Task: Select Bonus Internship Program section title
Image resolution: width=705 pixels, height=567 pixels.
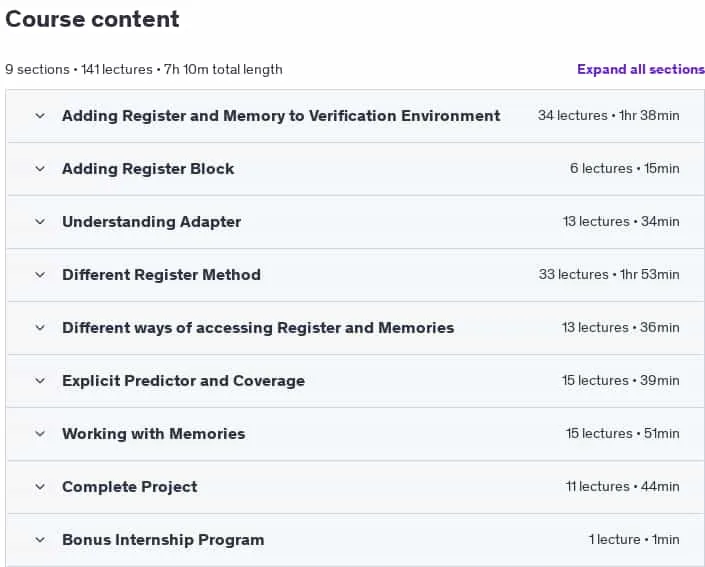Action: (x=163, y=540)
